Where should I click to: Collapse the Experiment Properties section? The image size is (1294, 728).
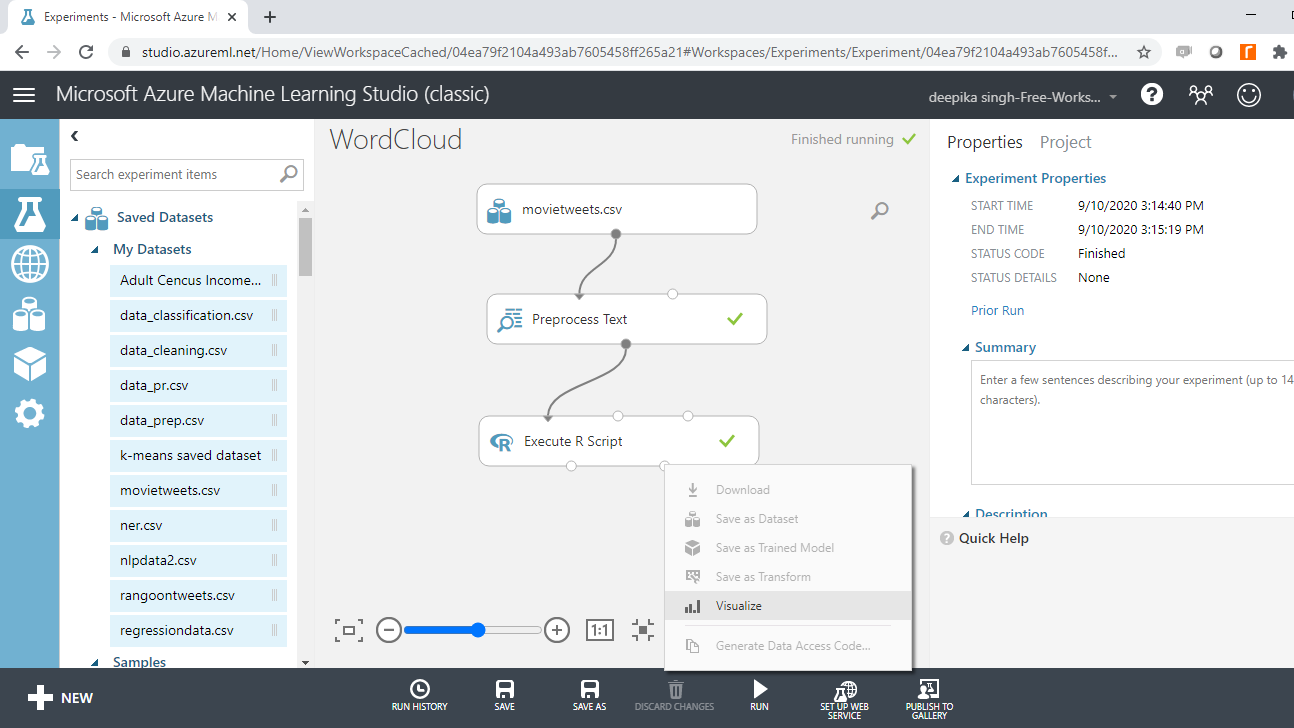point(954,179)
